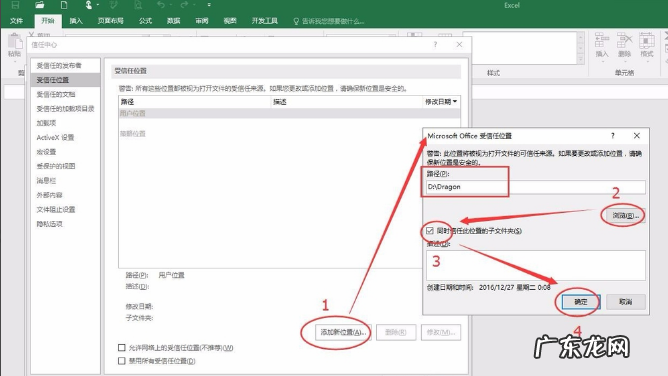Open the 修改日期 column sort dropdown

click(455, 102)
